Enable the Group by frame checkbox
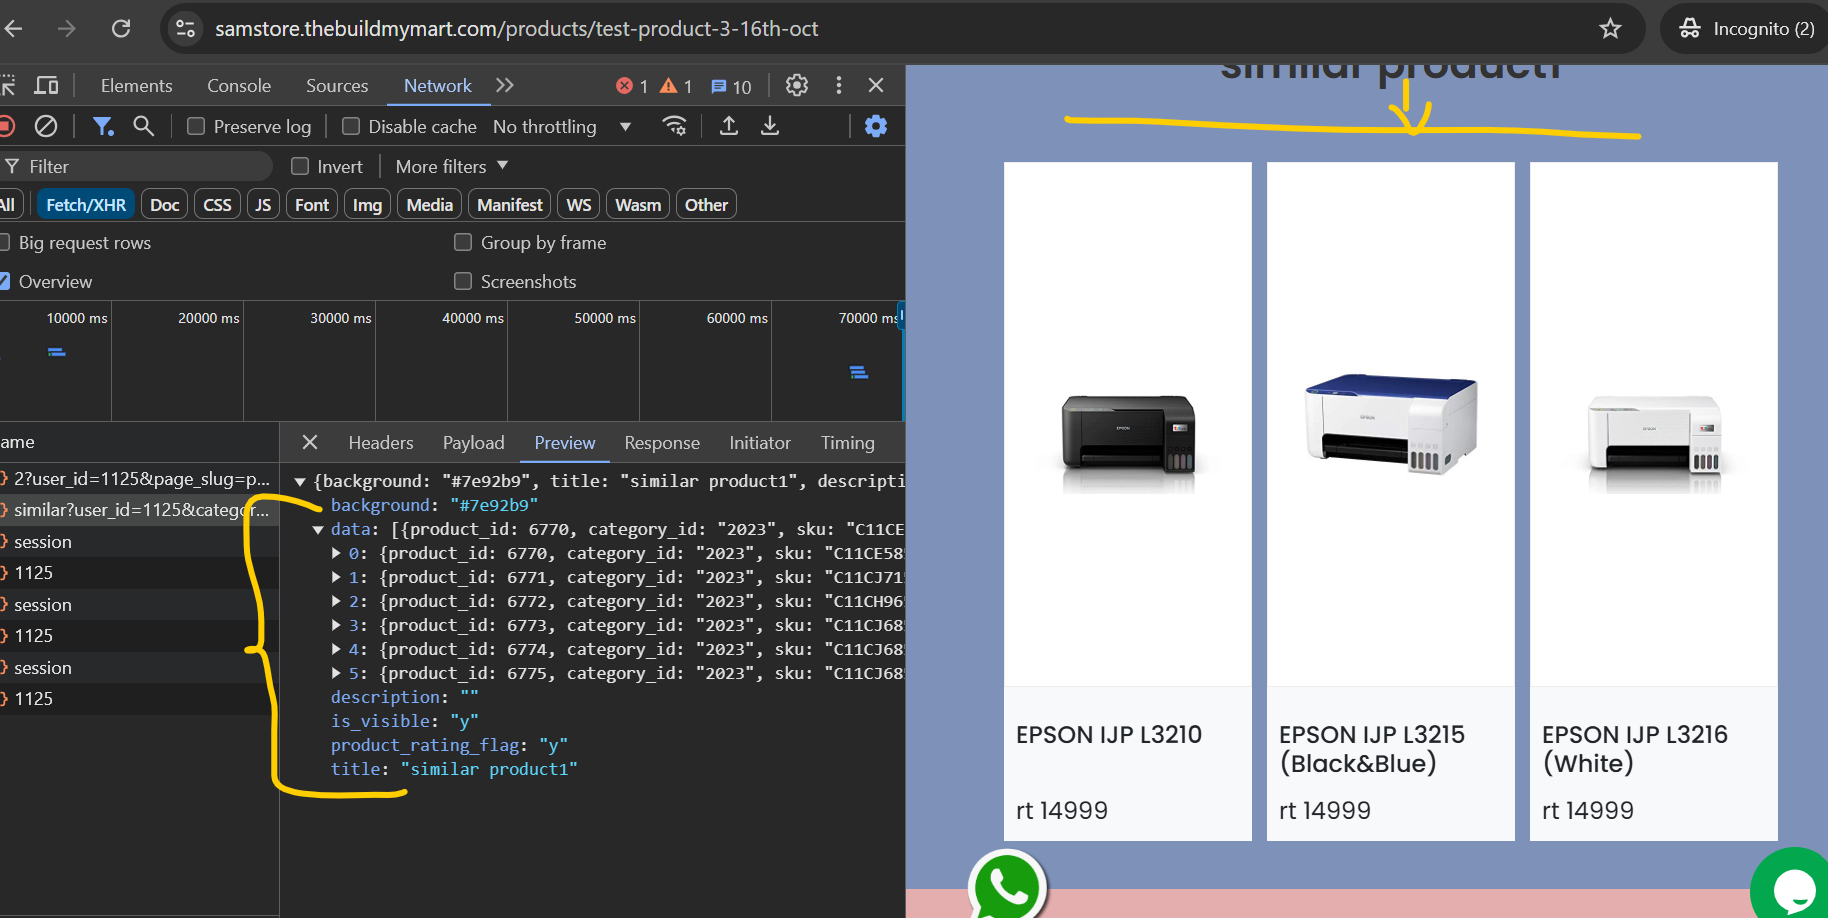 click(463, 242)
